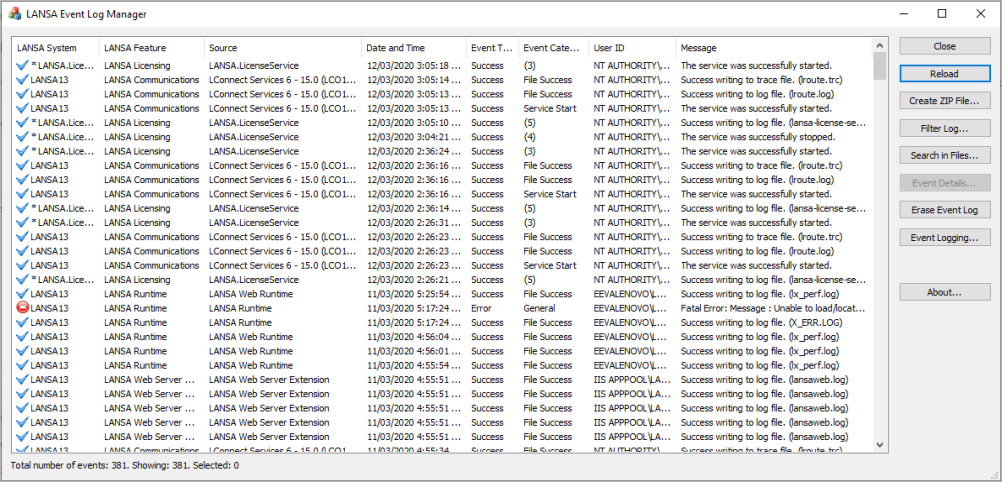This screenshot has width=1002, height=482.
Task: Click the red error icon for LANSA Runtime
Action: coord(23,308)
